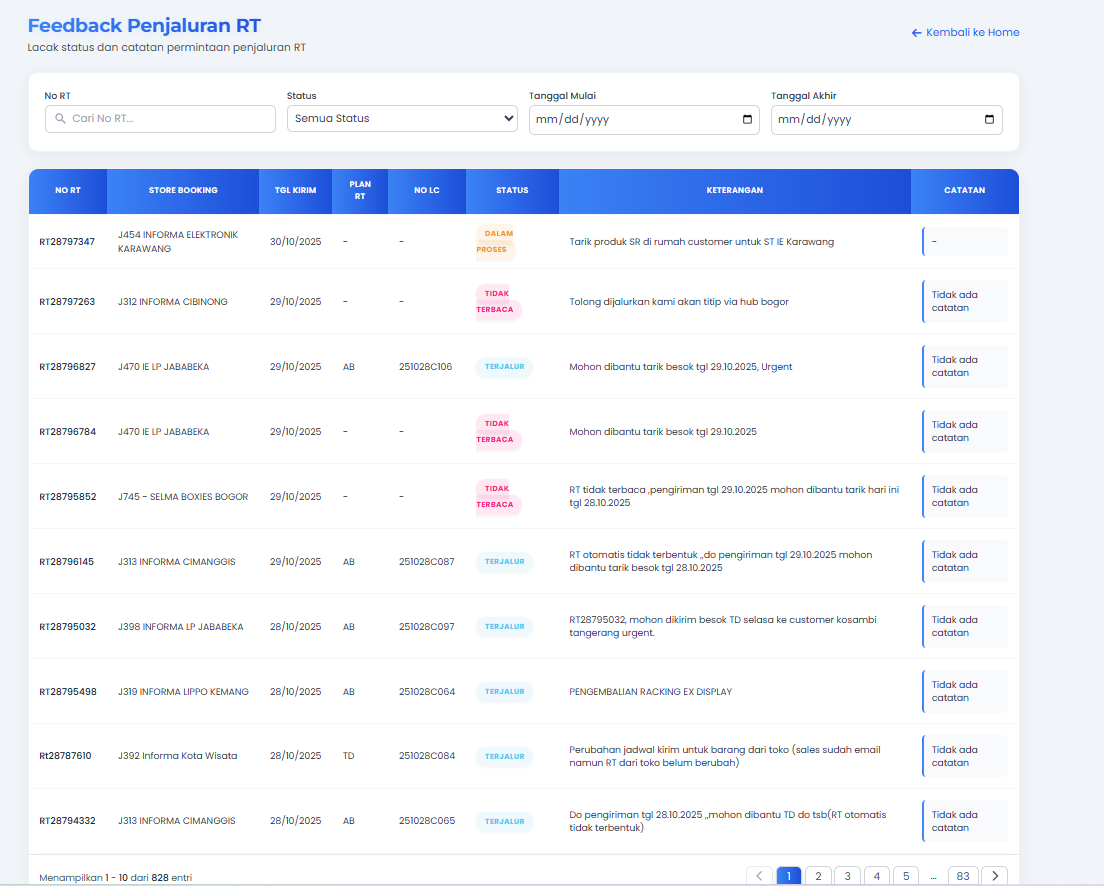Expand the Status filter chevron
The height and width of the screenshot is (886, 1104).
[x=508, y=118]
